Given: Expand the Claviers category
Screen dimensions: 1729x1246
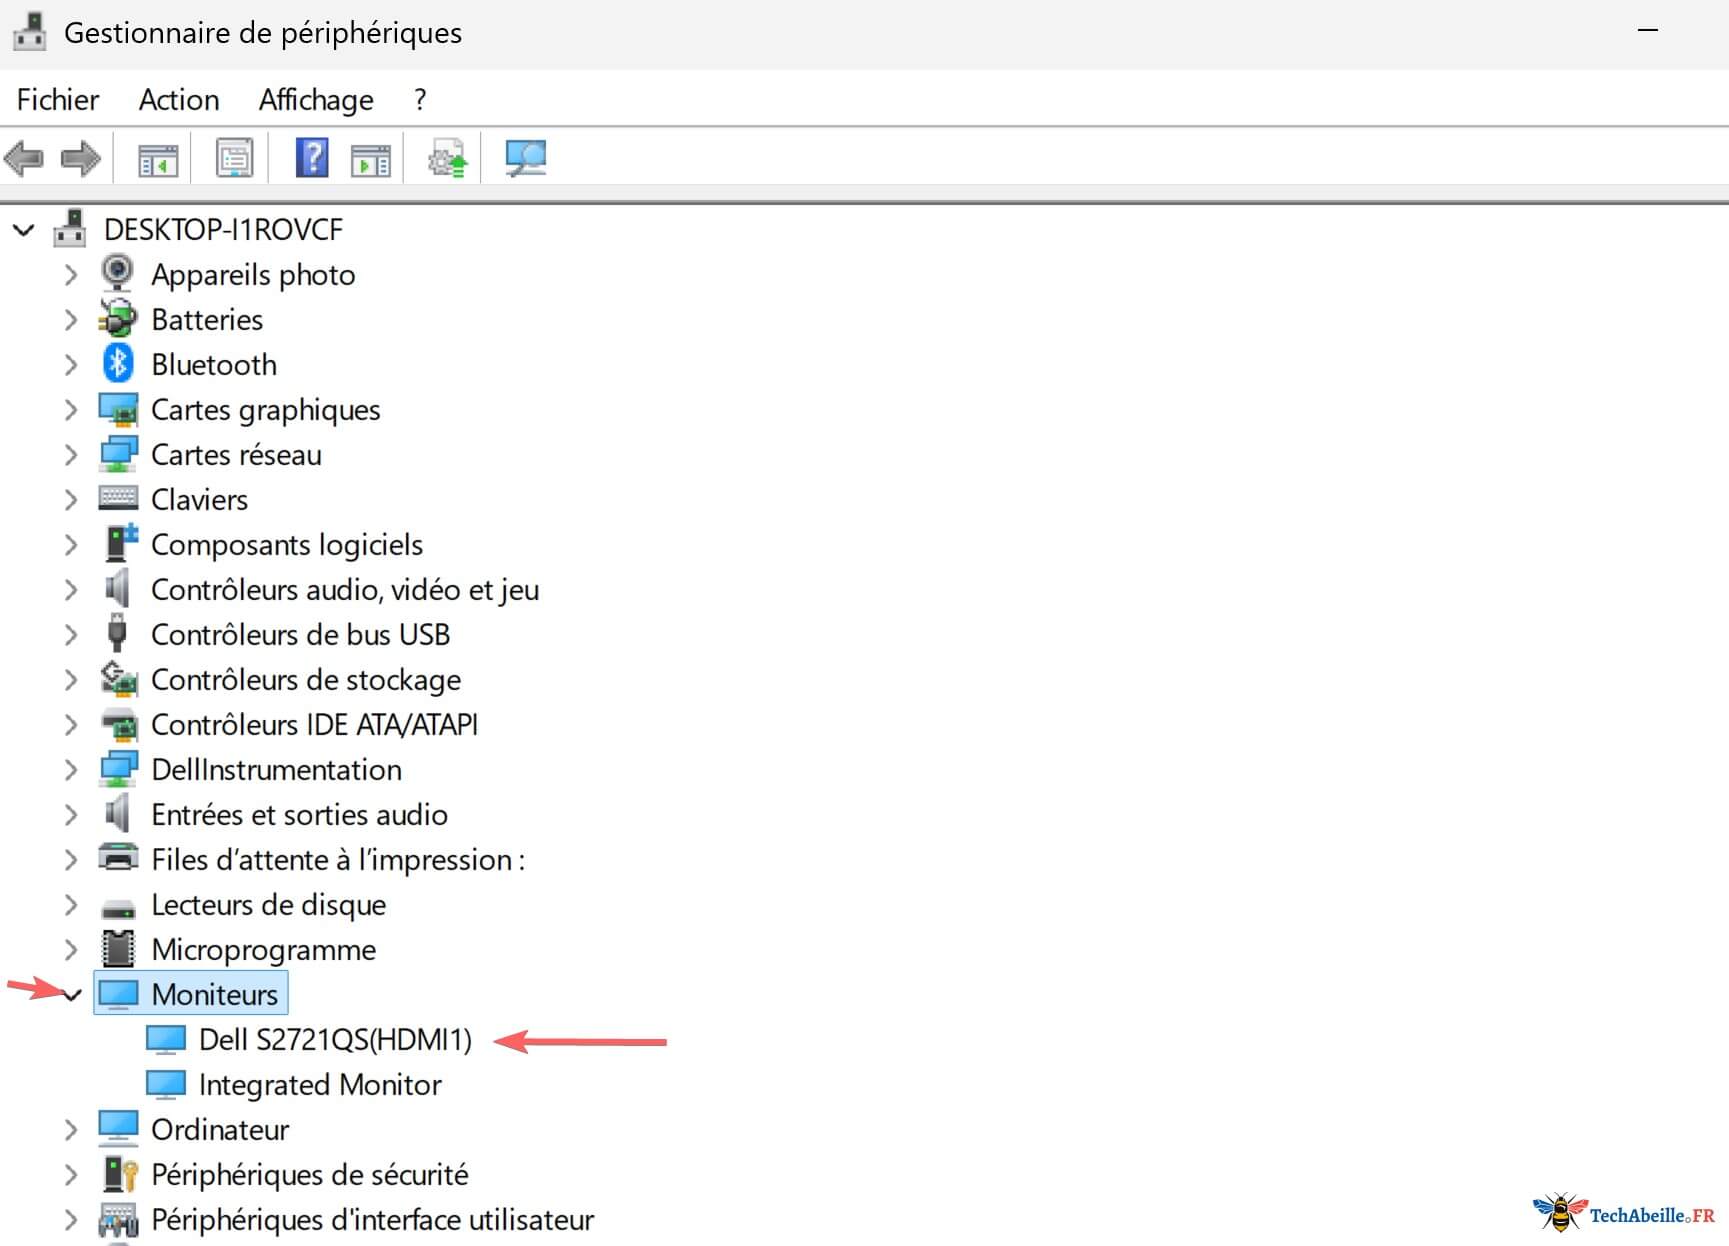Looking at the screenshot, I should (71, 500).
